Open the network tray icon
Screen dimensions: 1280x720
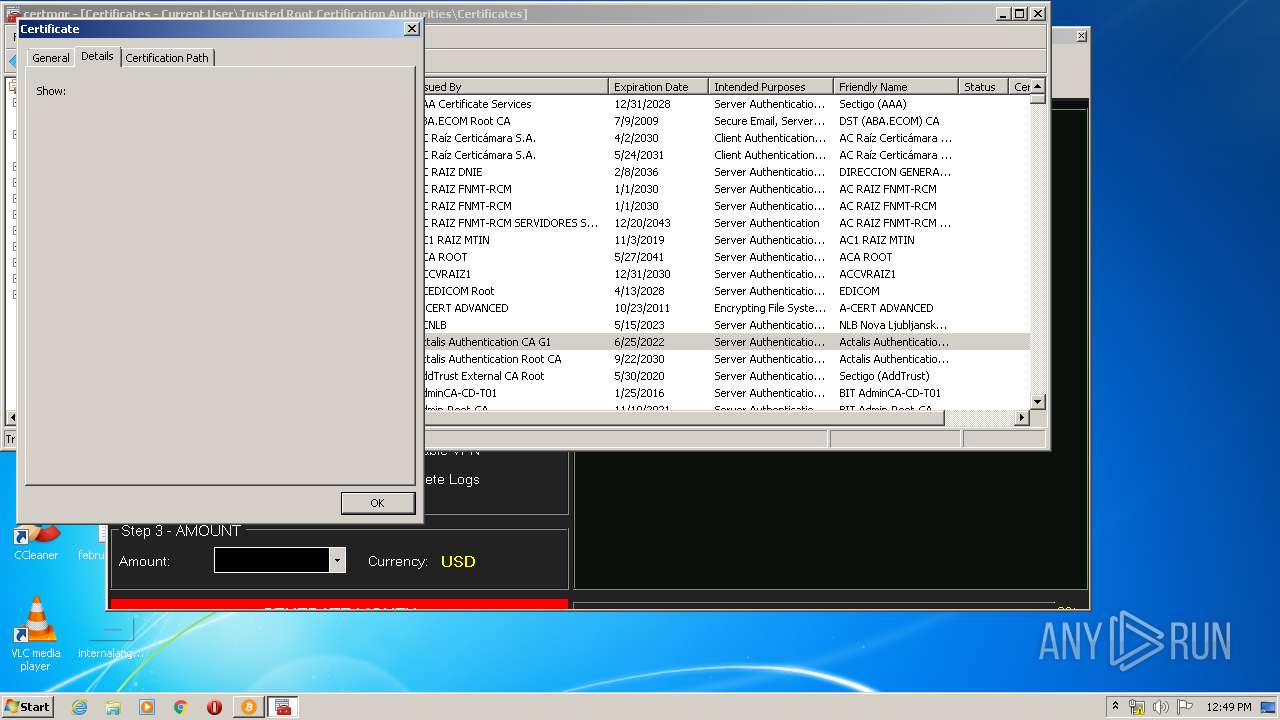click(1137, 707)
